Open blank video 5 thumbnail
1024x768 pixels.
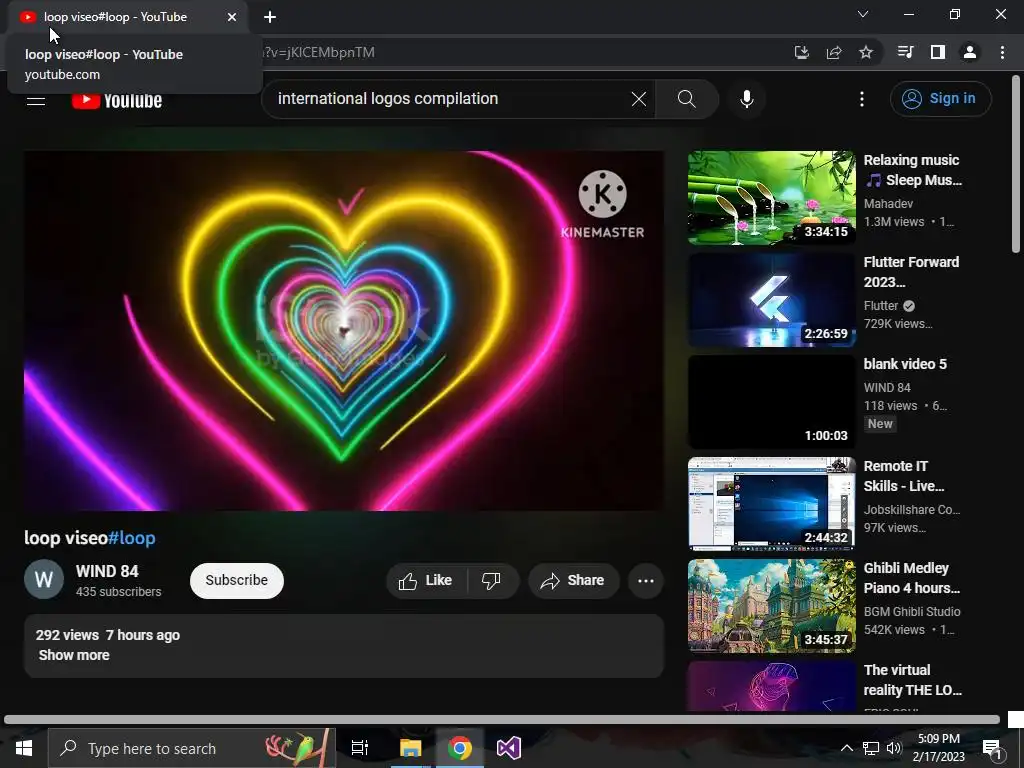coord(771,402)
